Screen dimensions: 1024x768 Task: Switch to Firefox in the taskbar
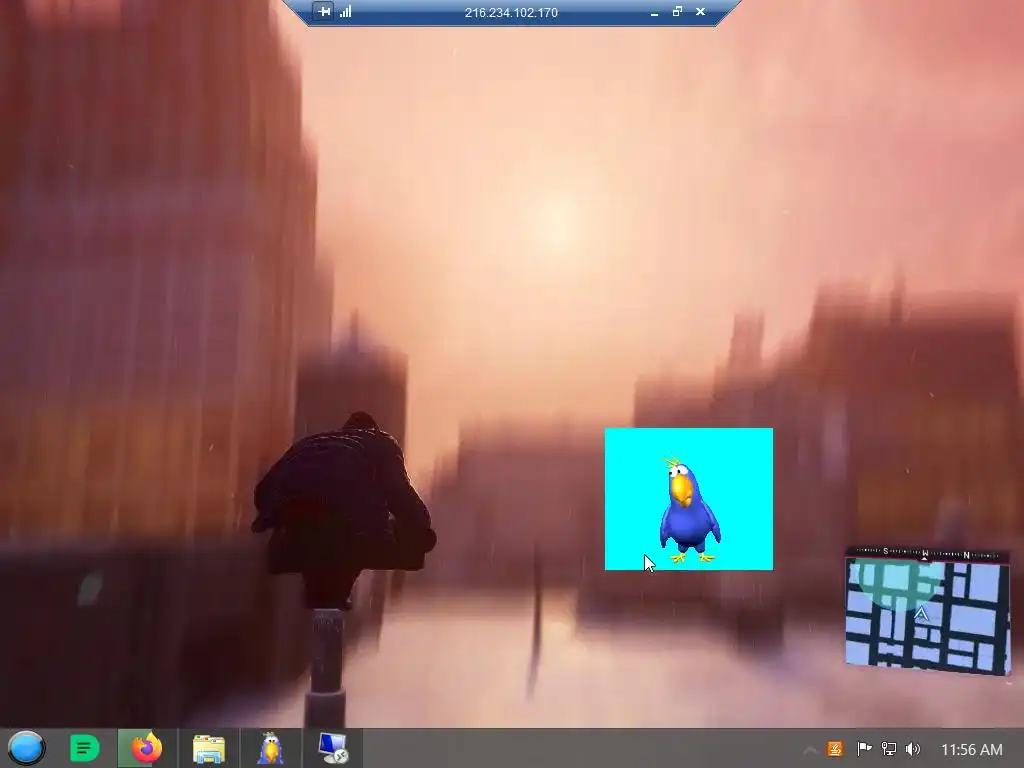click(x=147, y=748)
